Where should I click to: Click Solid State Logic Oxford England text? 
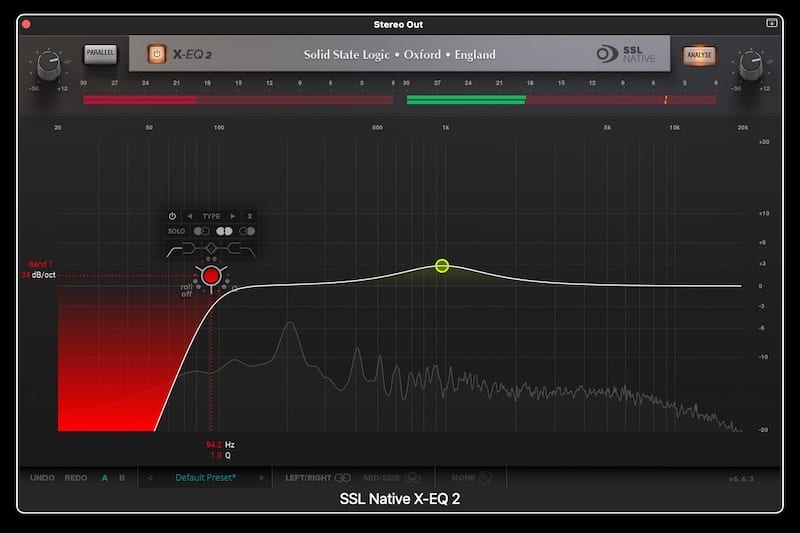[x=399, y=55]
